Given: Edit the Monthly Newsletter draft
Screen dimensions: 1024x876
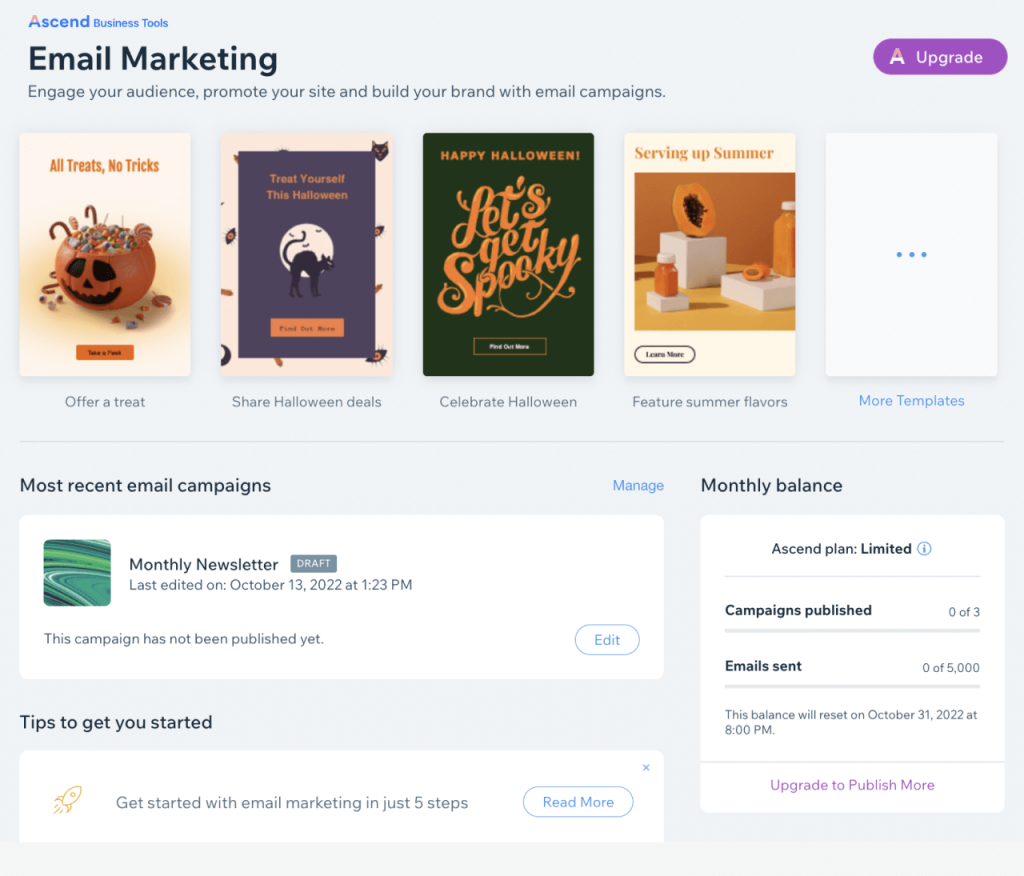Looking at the screenshot, I should click(607, 639).
